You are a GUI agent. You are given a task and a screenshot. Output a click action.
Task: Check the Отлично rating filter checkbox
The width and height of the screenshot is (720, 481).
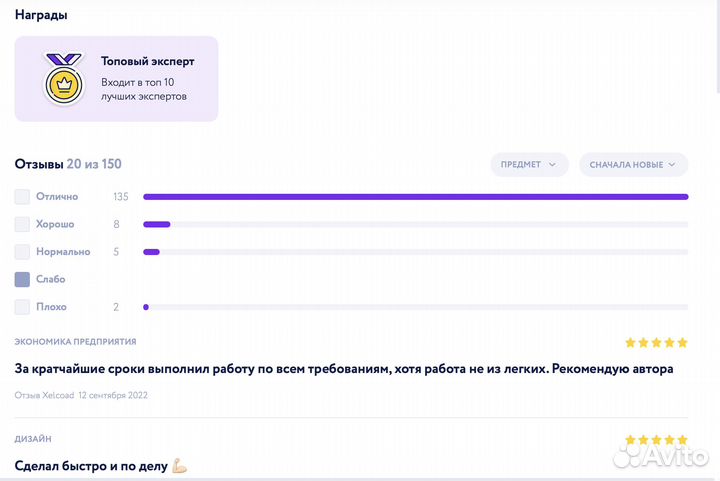tap(22, 197)
